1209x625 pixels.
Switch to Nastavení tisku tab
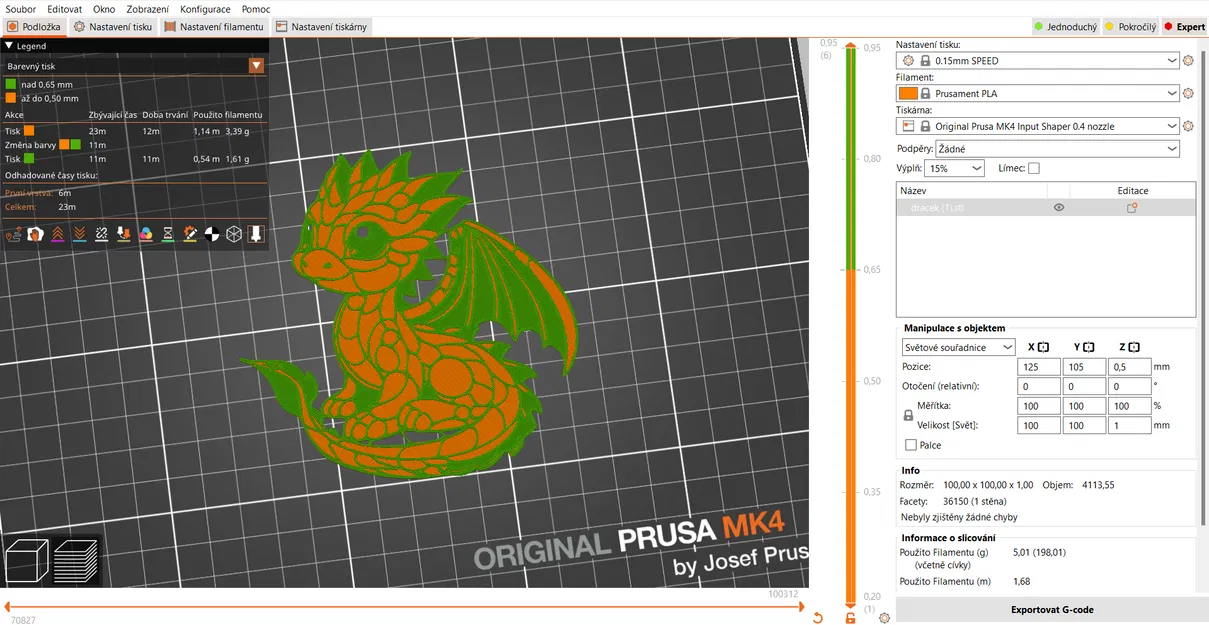[113, 27]
